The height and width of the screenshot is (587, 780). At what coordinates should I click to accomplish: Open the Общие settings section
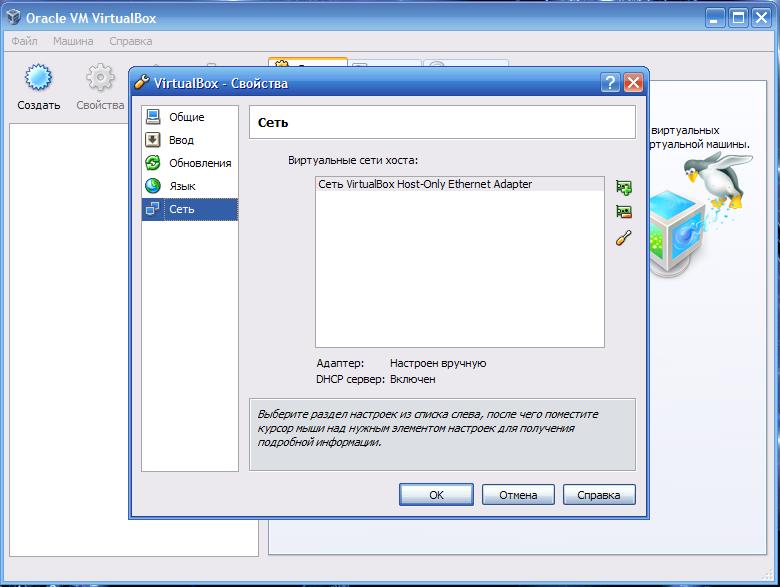tap(190, 117)
